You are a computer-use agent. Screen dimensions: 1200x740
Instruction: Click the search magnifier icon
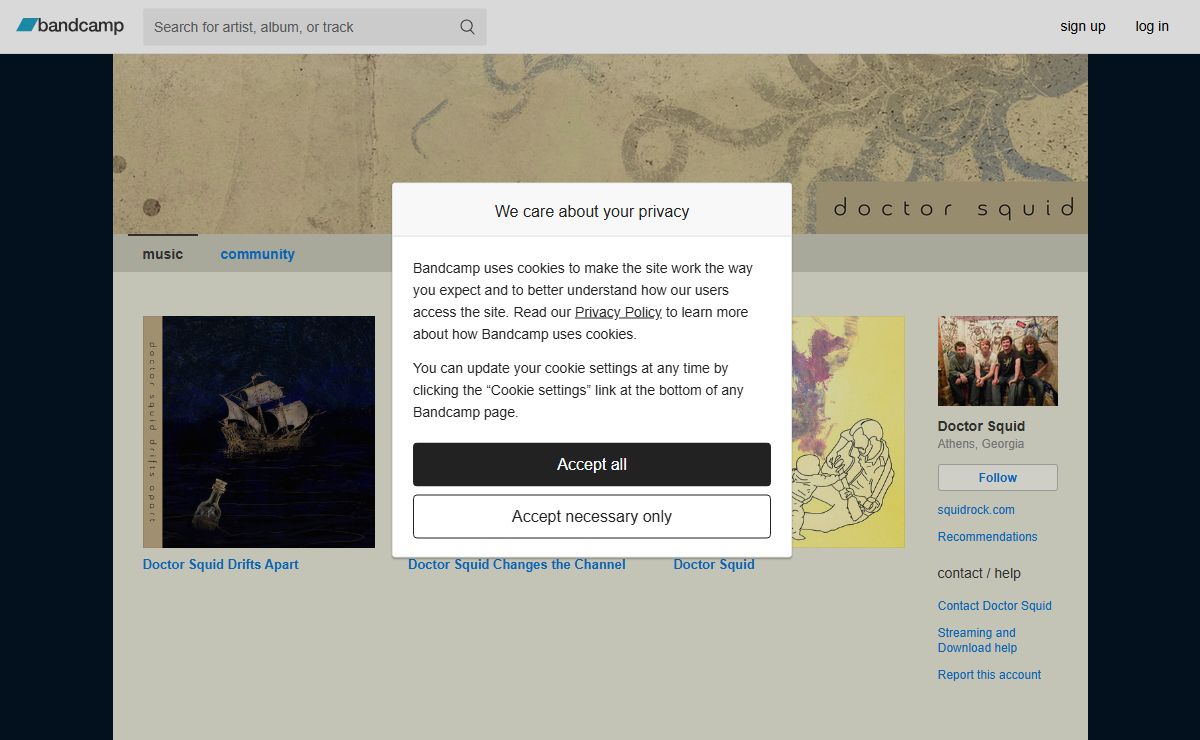[x=467, y=27]
